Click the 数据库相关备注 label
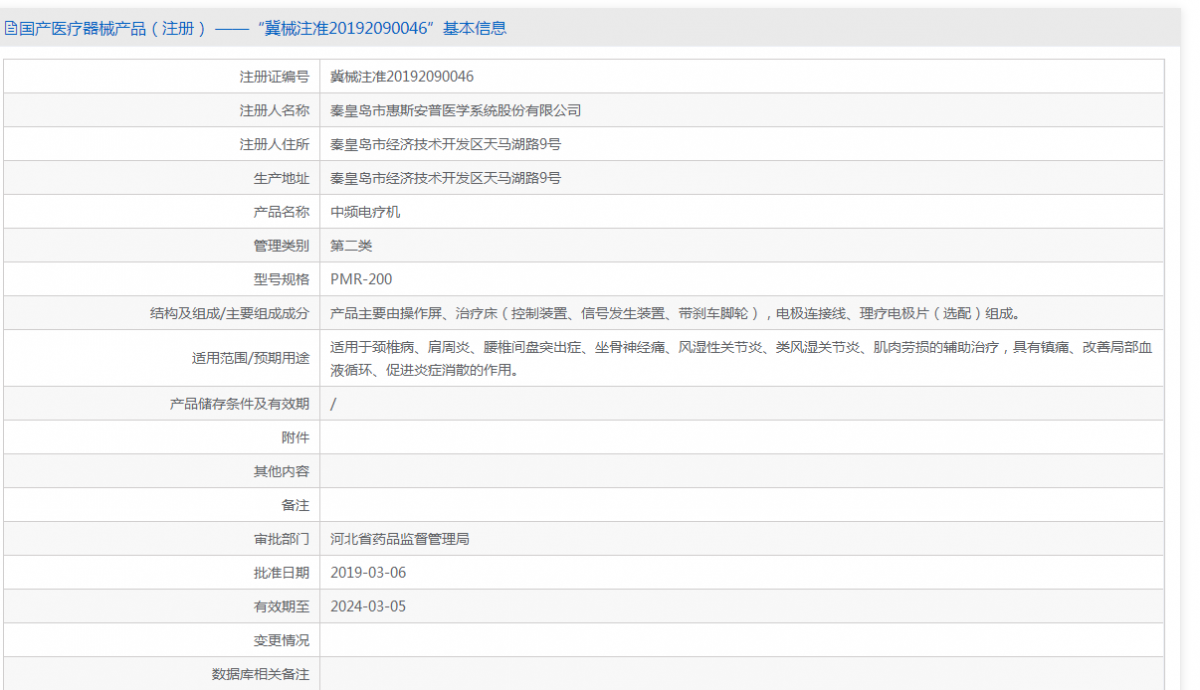Image resolution: width=1200 pixels, height=690 pixels. 261,674
